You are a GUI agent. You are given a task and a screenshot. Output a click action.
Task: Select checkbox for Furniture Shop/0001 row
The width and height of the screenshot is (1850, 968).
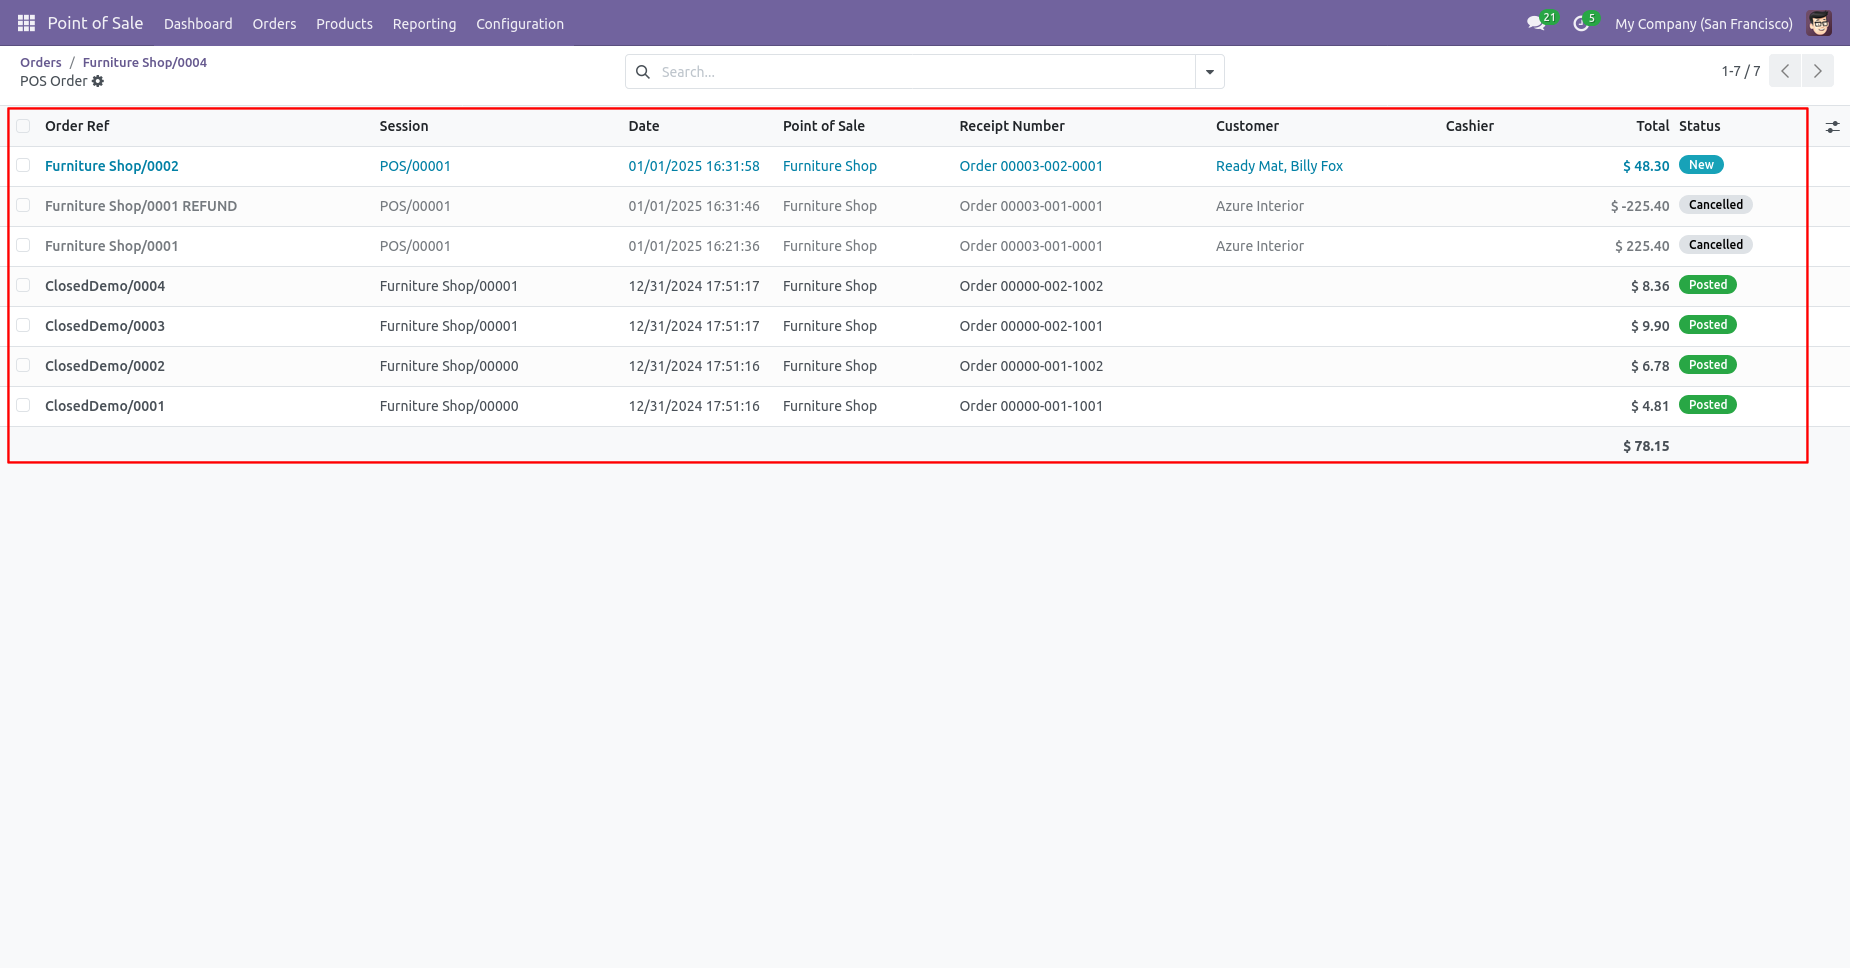pyautogui.click(x=23, y=245)
